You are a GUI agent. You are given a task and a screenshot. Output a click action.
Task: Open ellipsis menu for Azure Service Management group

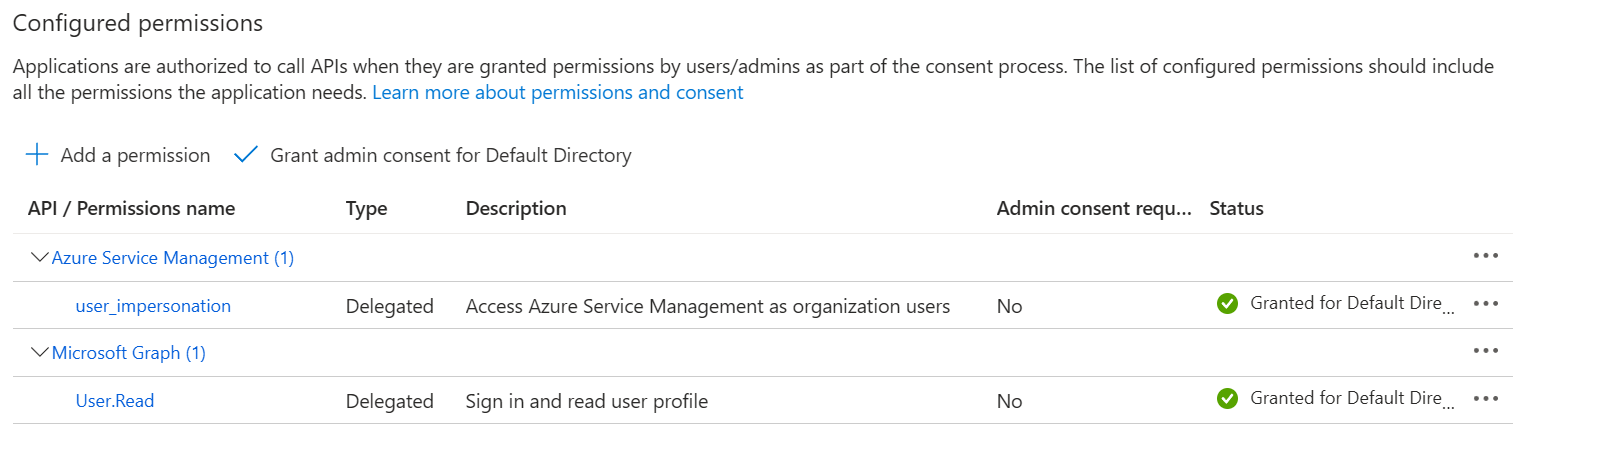tap(1486, 256)
